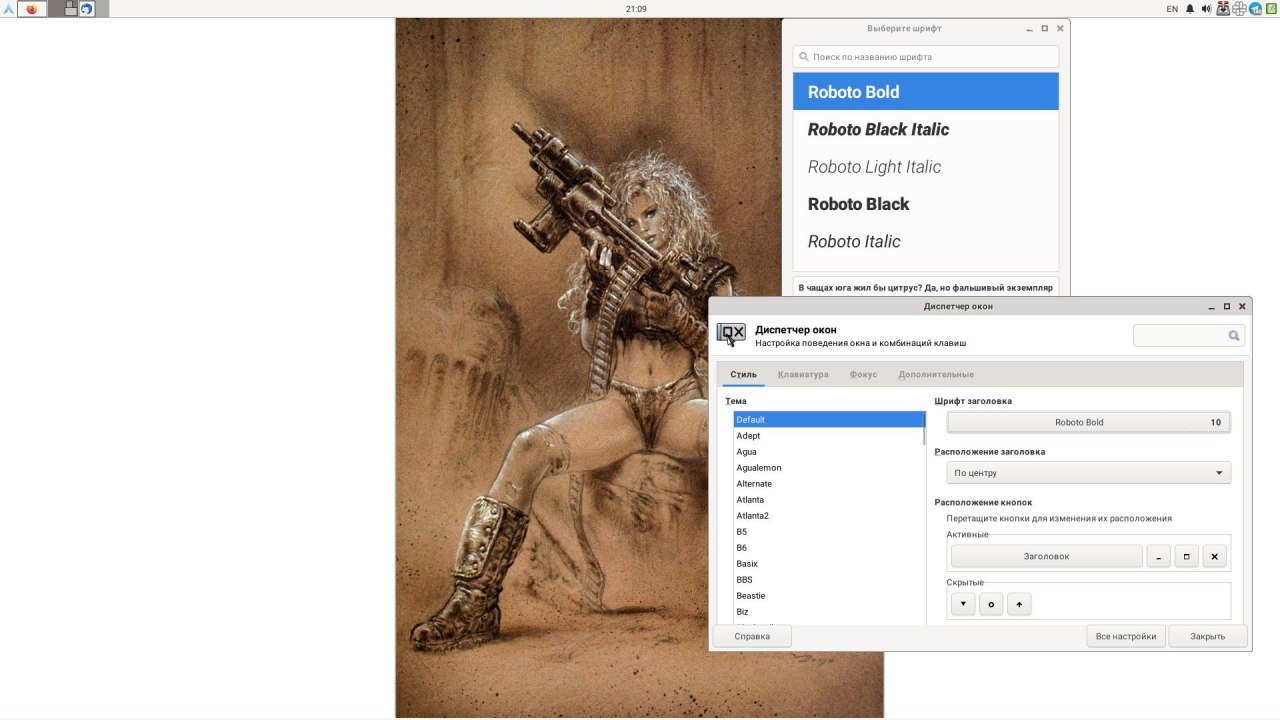Switch the EN keyboard layout indicator
This screenshot has width=1280, height=720.
tap(1172, 9)
